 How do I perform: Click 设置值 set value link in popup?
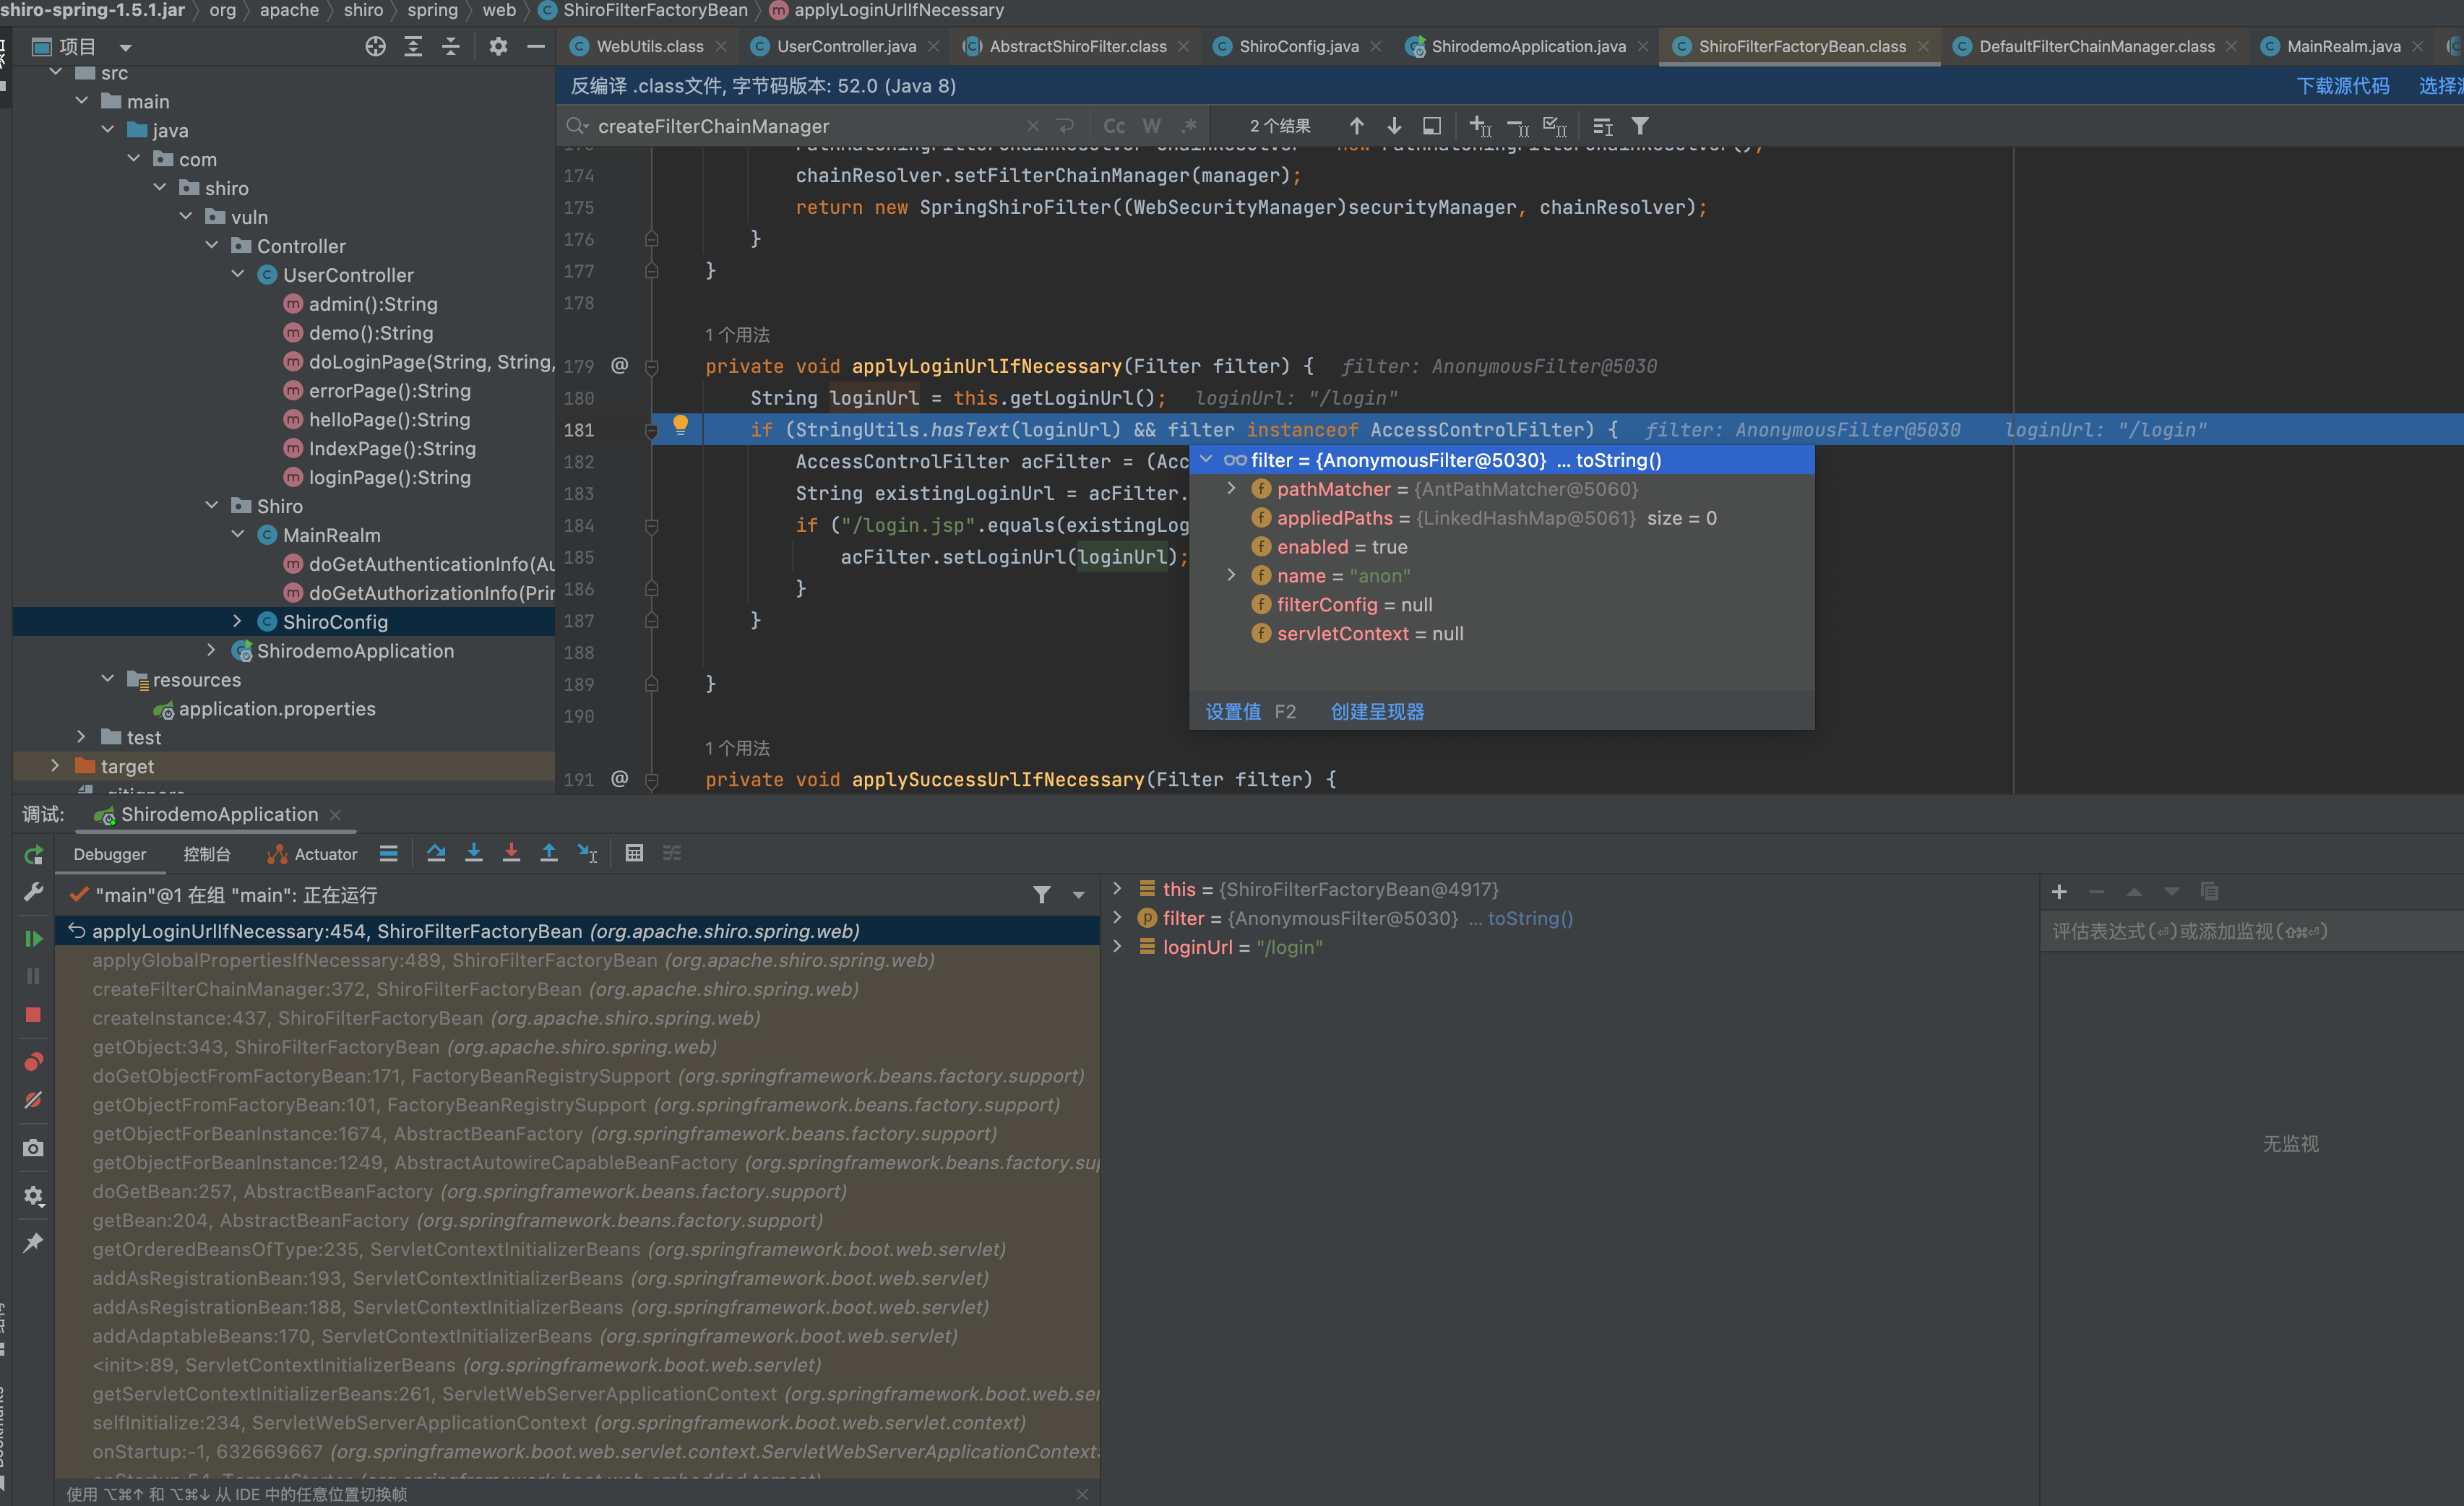pyautogui.click(x=1233, y=711)
